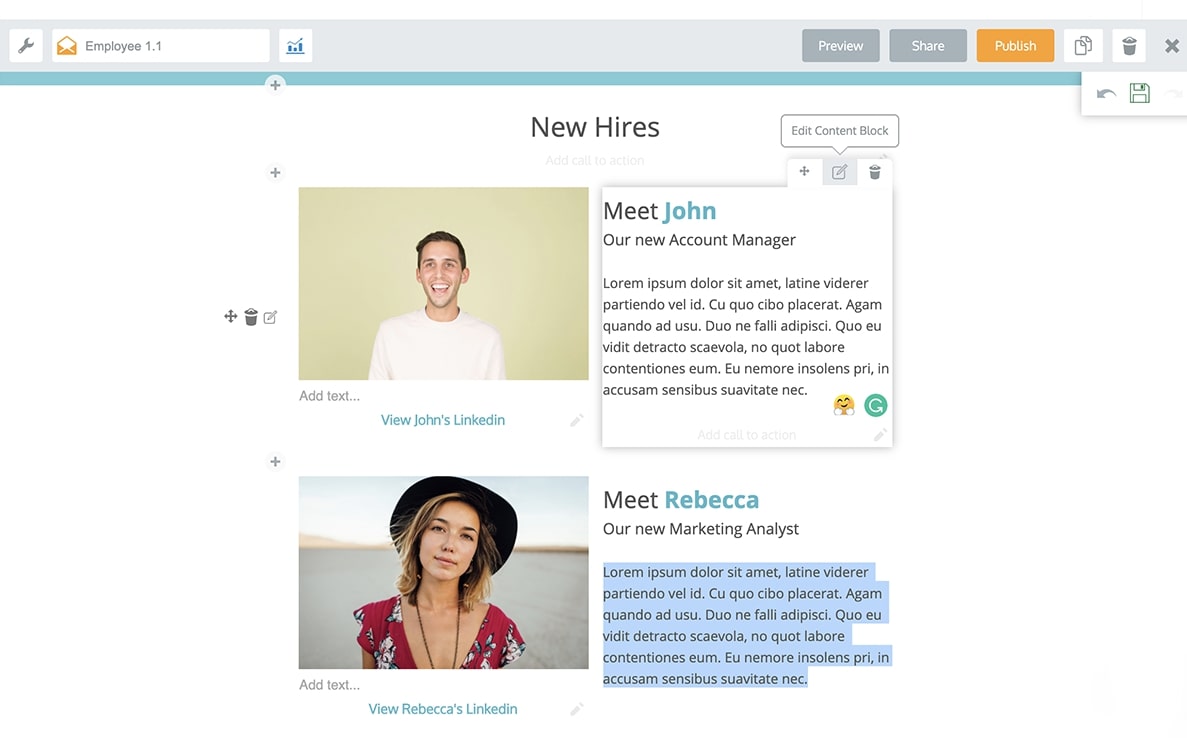Open email settings with the wrench icon
The height and width of the screenshot is (738, 1187).
point(25,45)
